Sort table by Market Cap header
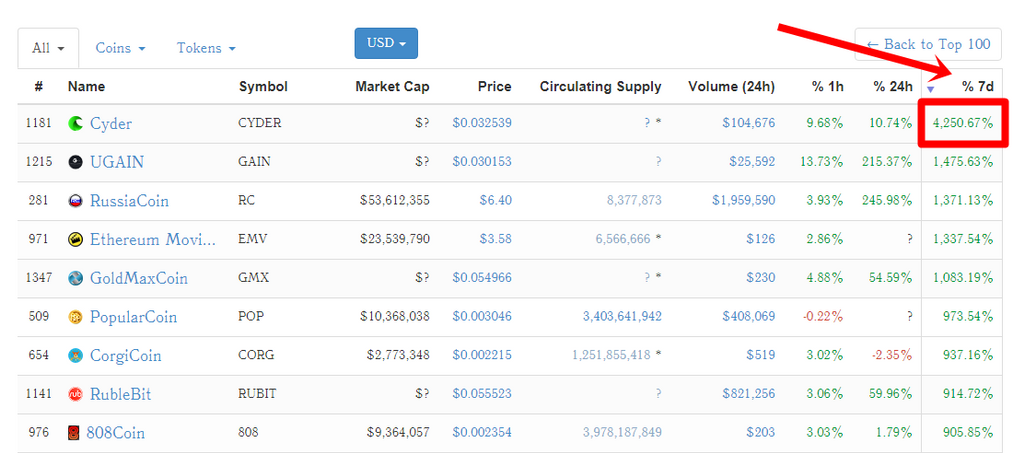Viewport: 1024px width, 453px height. click(x=392, y=87)
